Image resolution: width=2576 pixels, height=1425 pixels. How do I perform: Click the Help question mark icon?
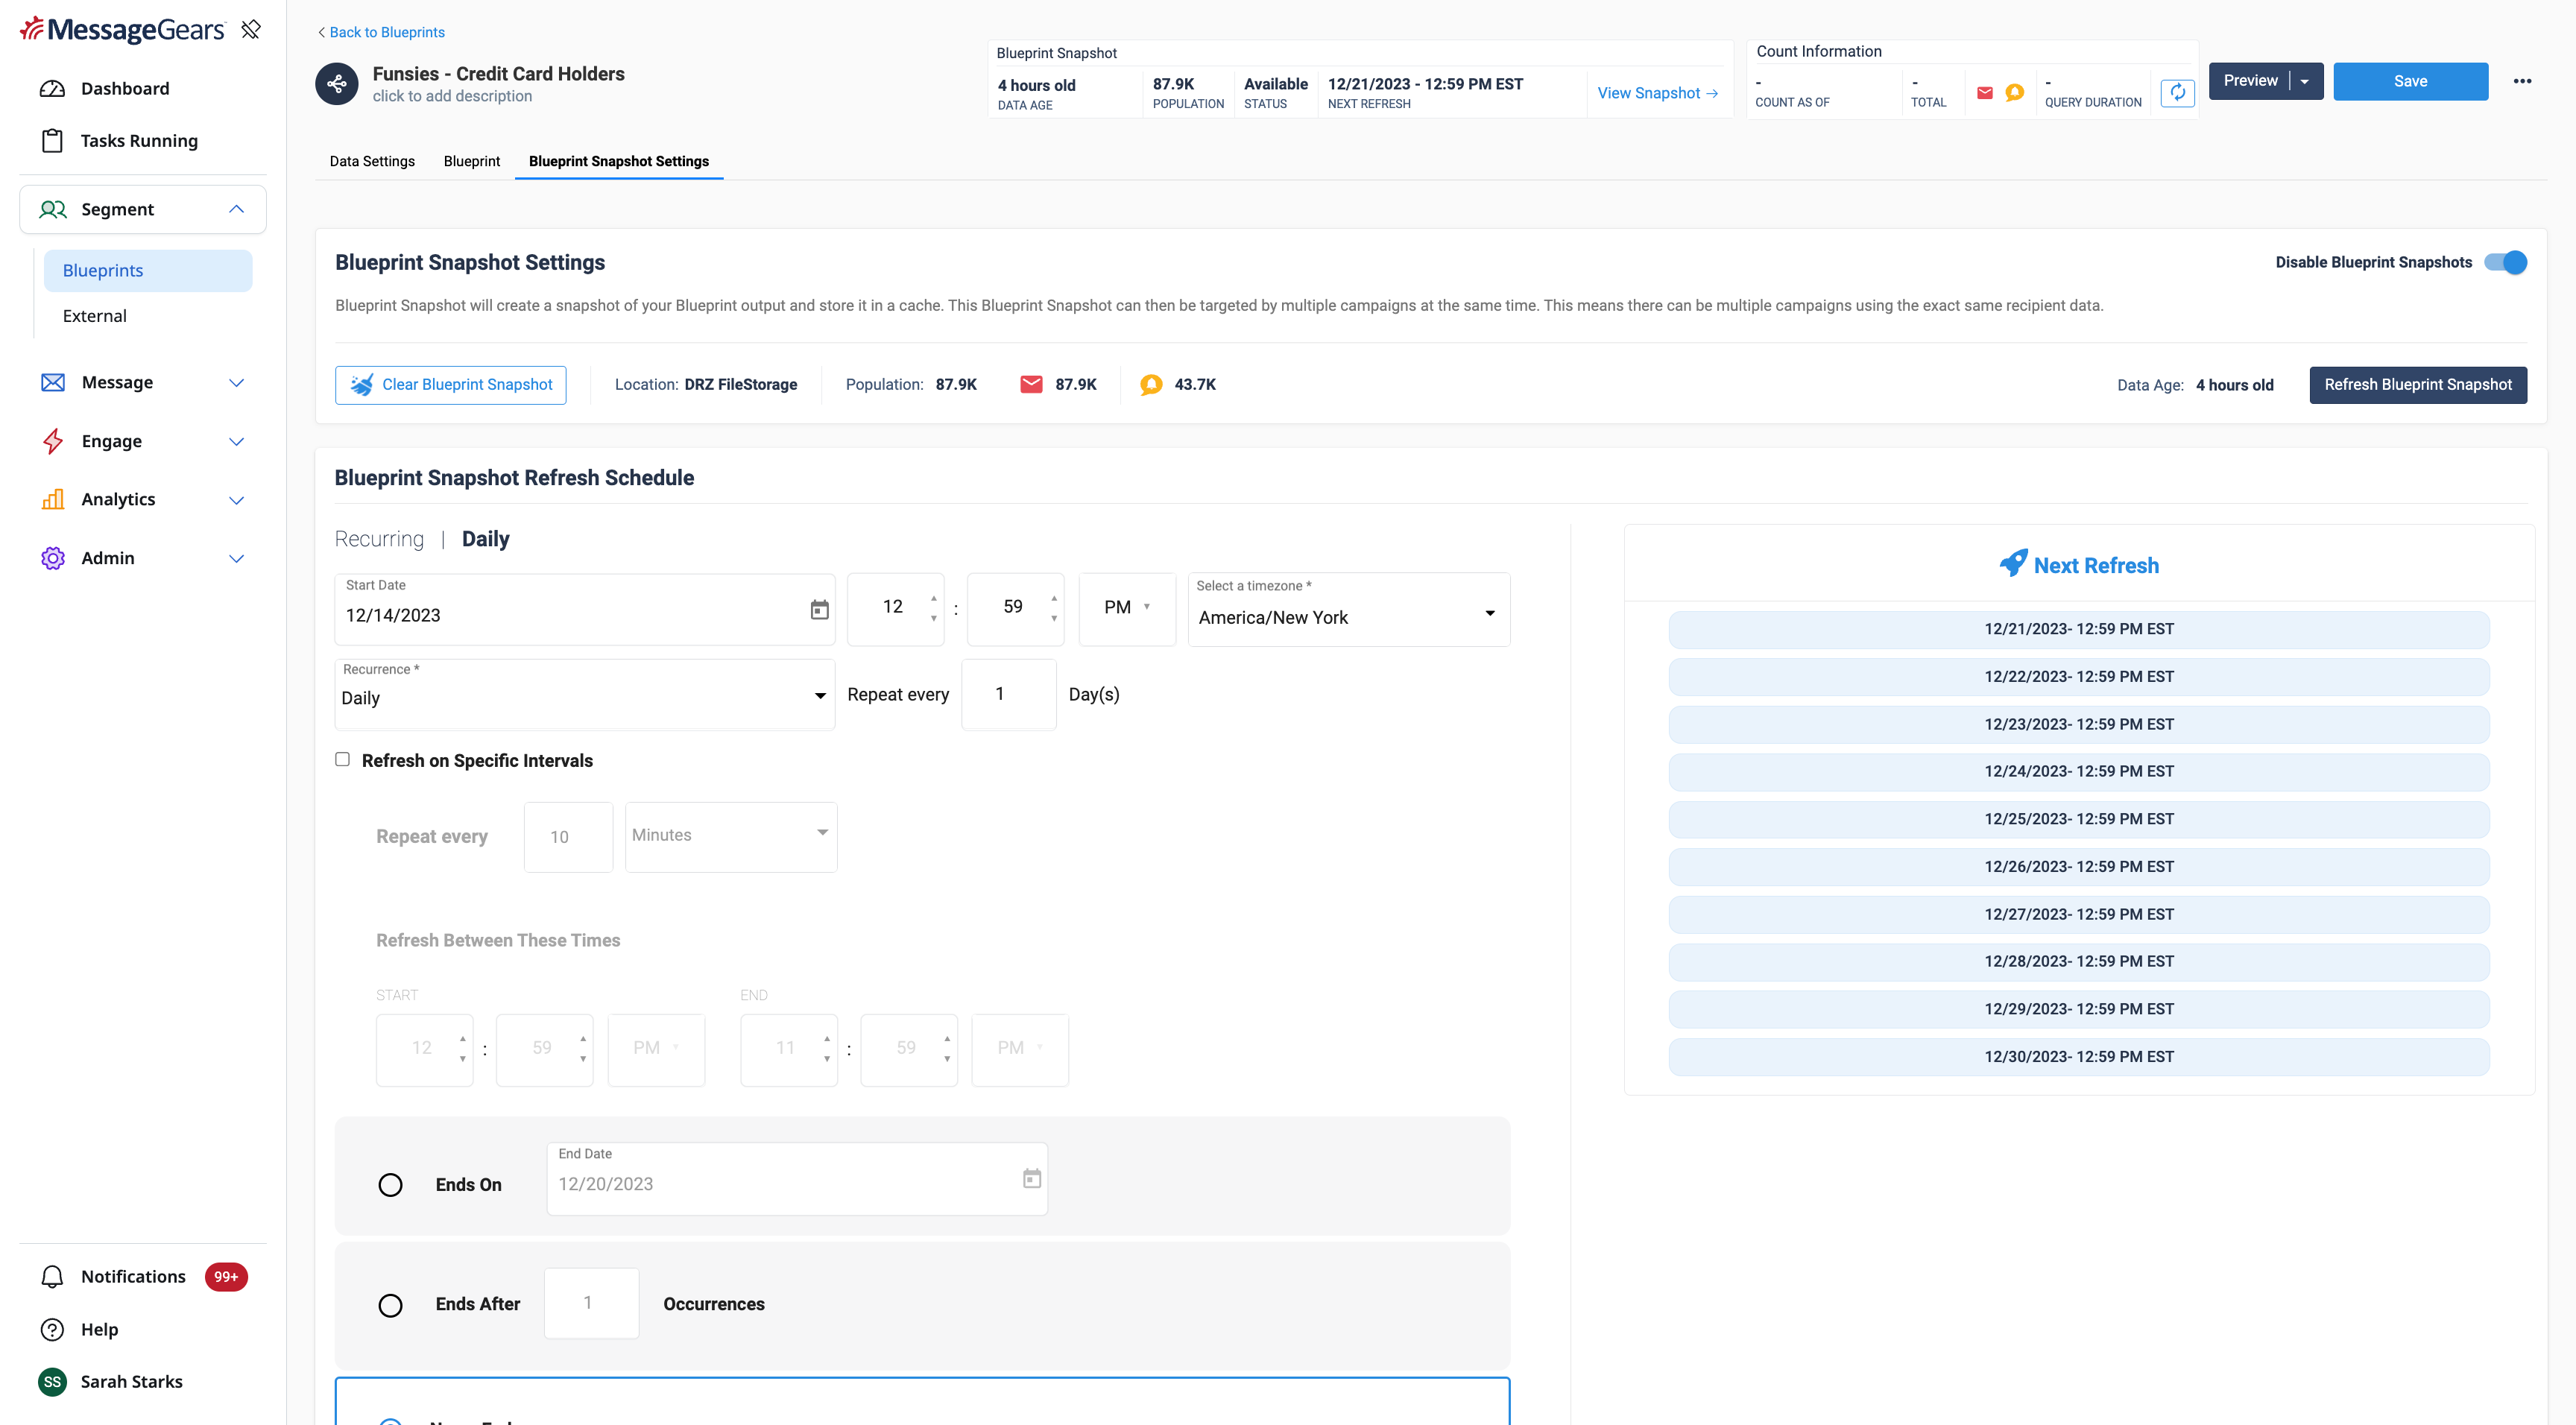click(52, 1329)
